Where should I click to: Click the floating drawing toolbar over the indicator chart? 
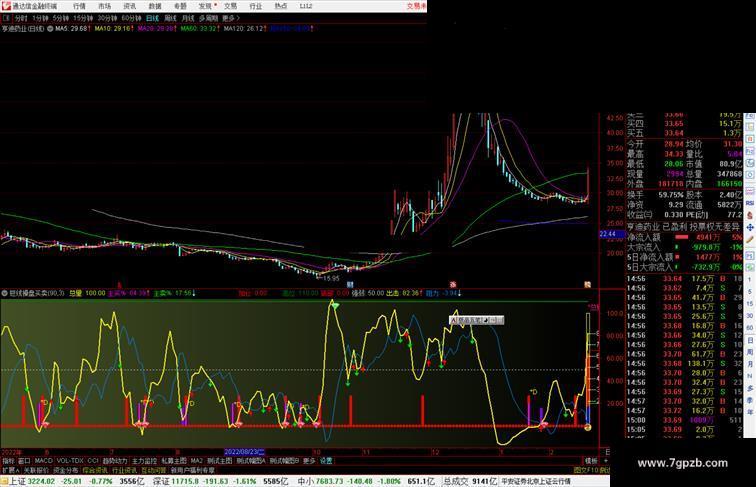(477, 320)
